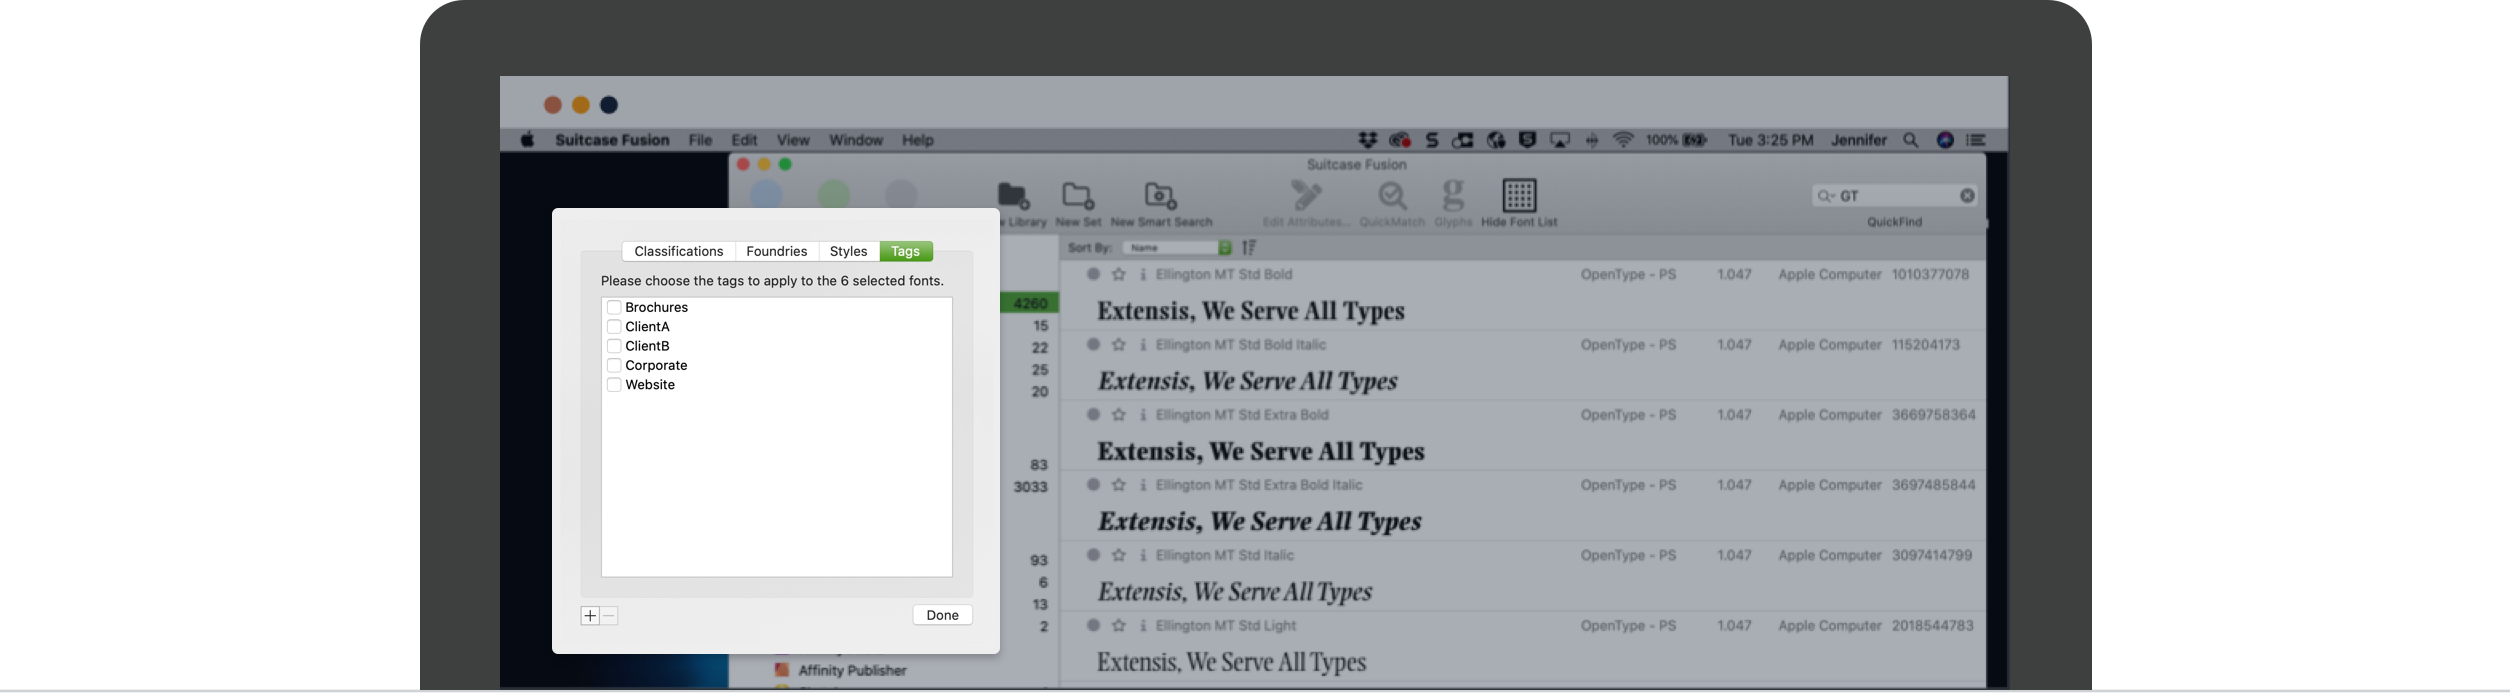Click inside the QuickFind search field

(x=1895, y=196)
